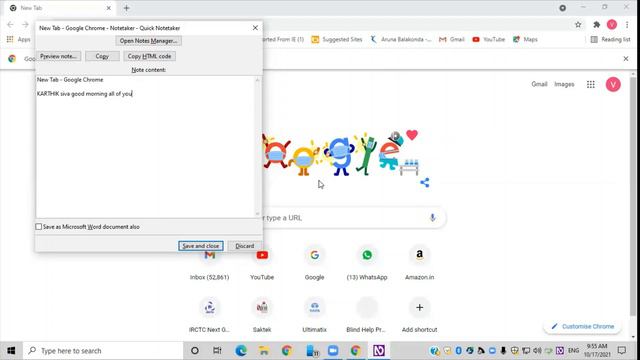Go back with the browser back arrow
This screenshot has height=360, width=640.
(x=10, y=25)
